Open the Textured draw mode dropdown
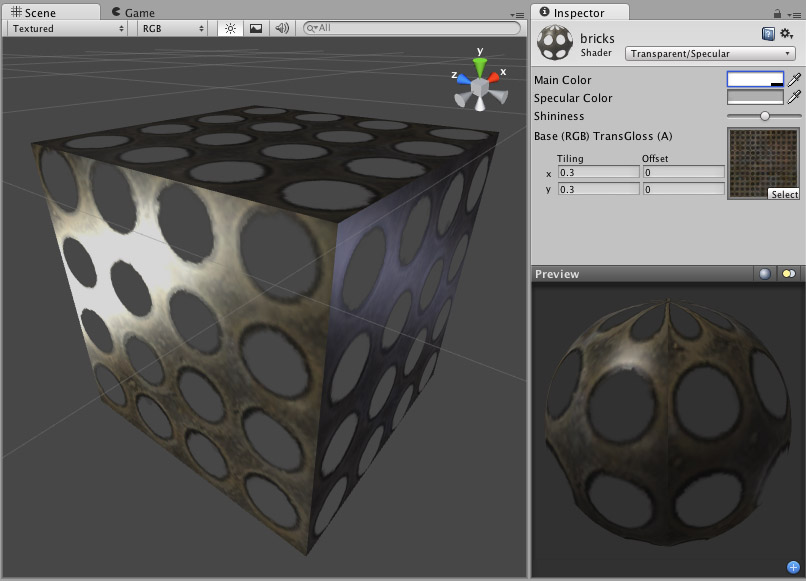Image resolution: width=806 pixels, height=581 pixels. tap(65, 28)
